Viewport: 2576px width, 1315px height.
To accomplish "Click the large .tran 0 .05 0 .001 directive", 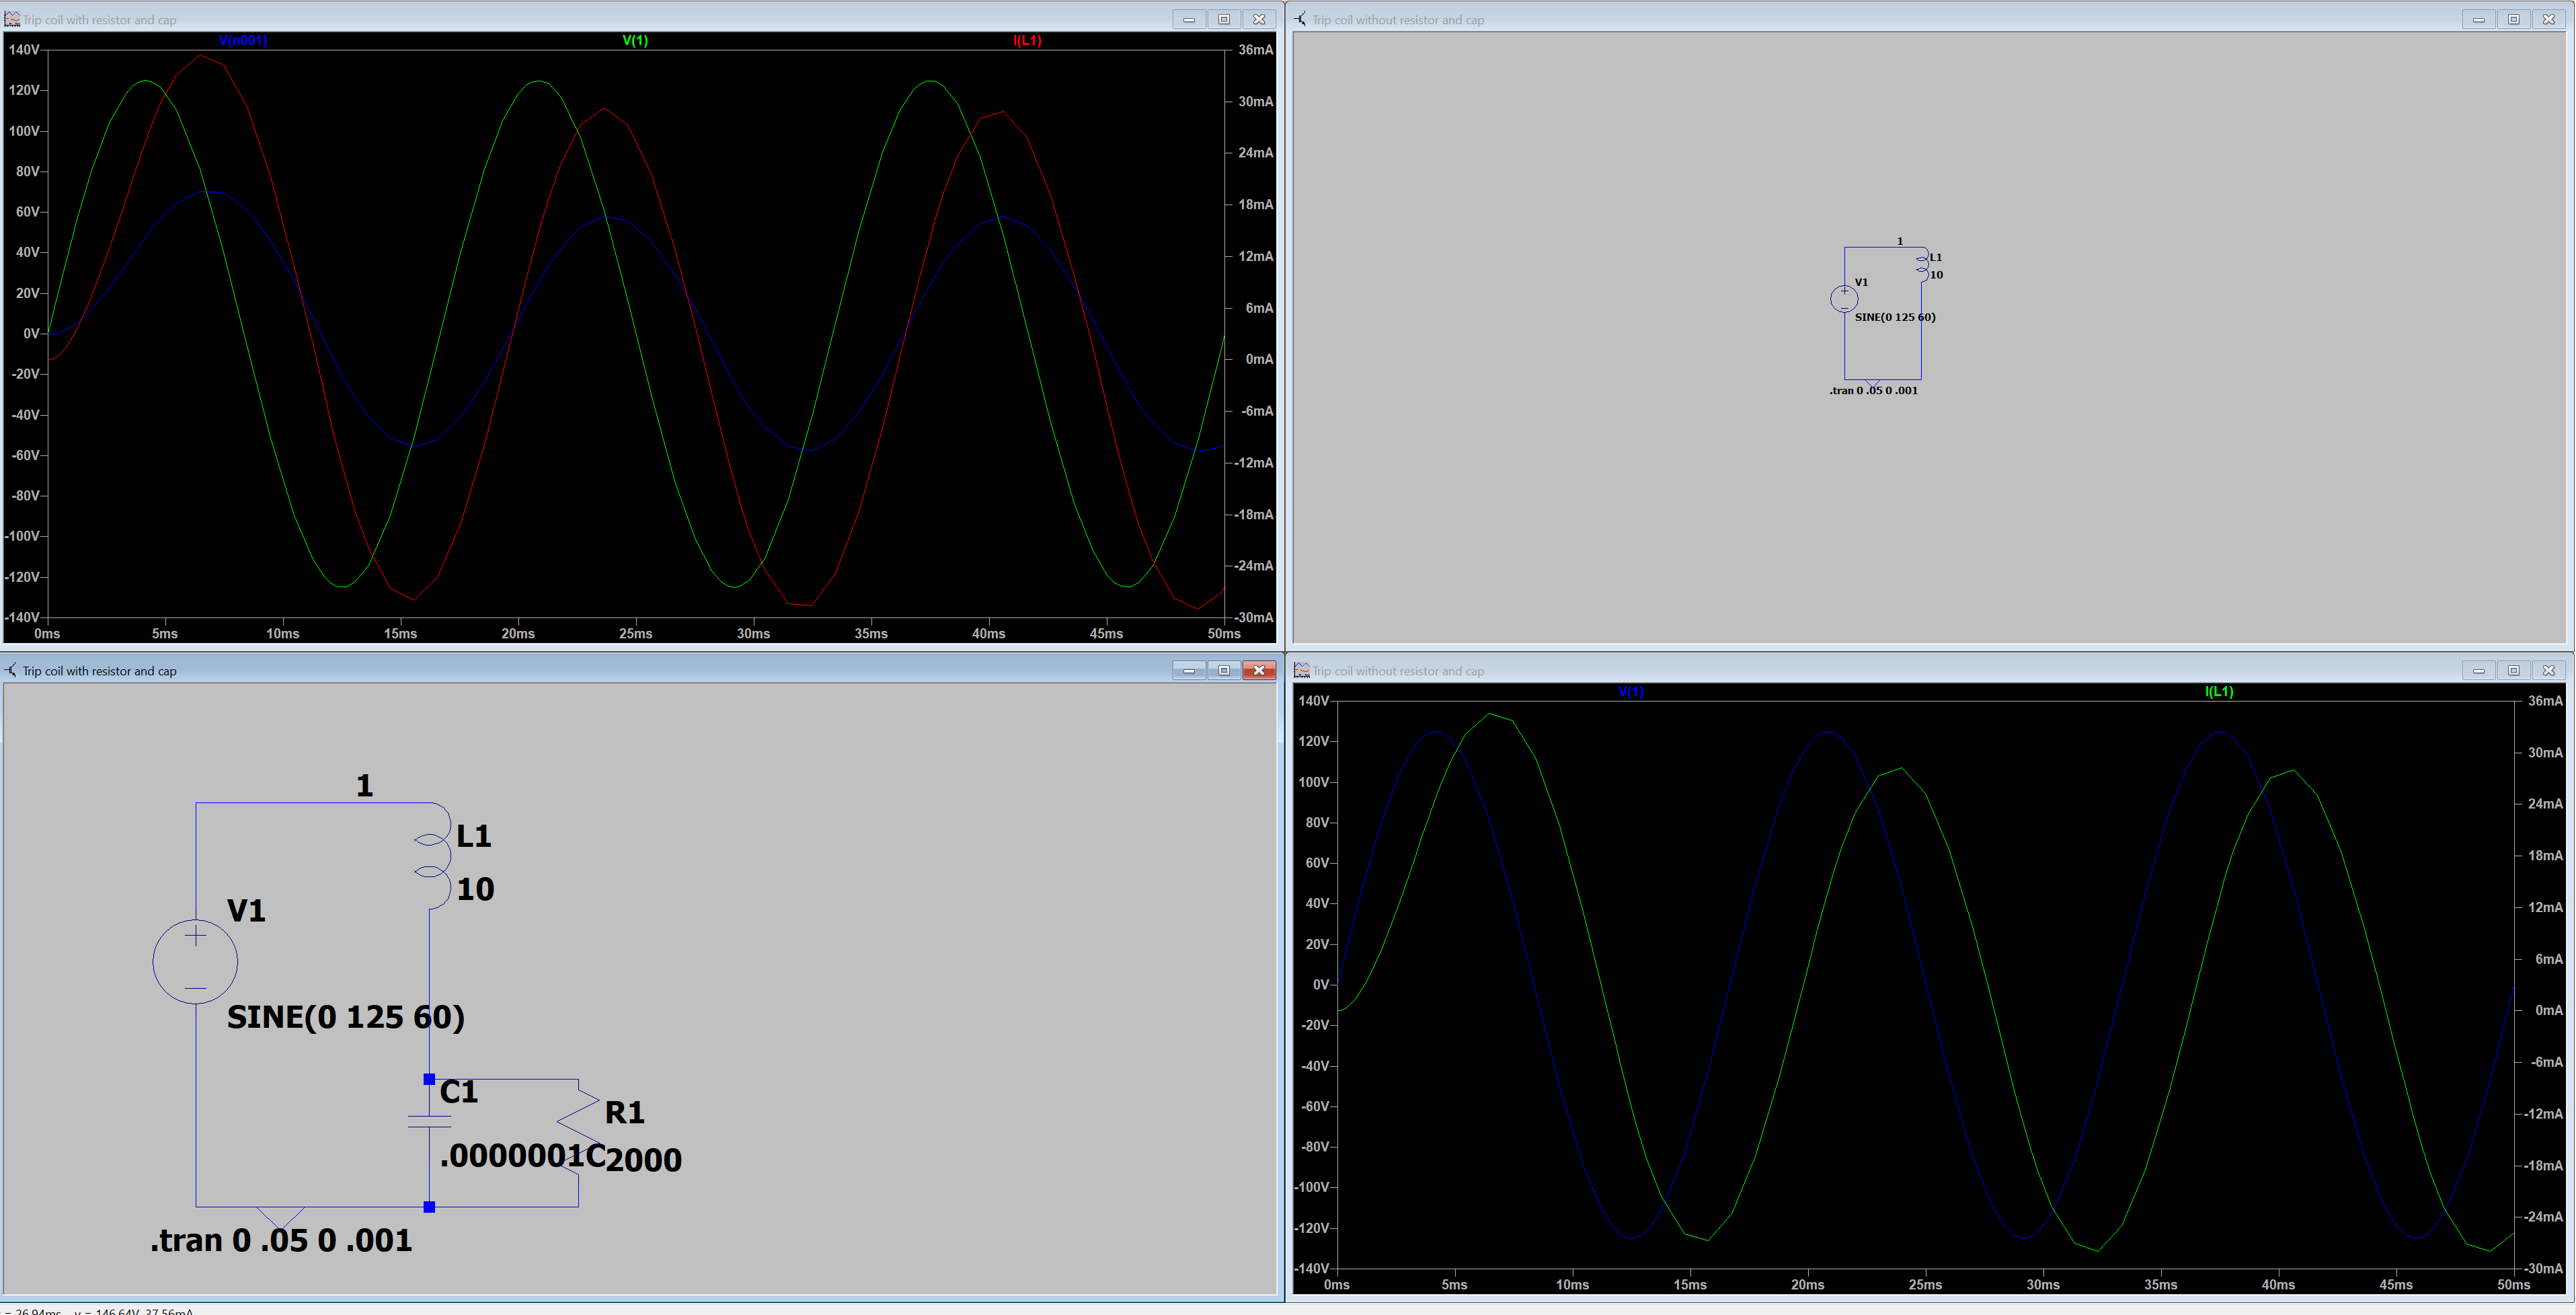I will point(281,1241).
